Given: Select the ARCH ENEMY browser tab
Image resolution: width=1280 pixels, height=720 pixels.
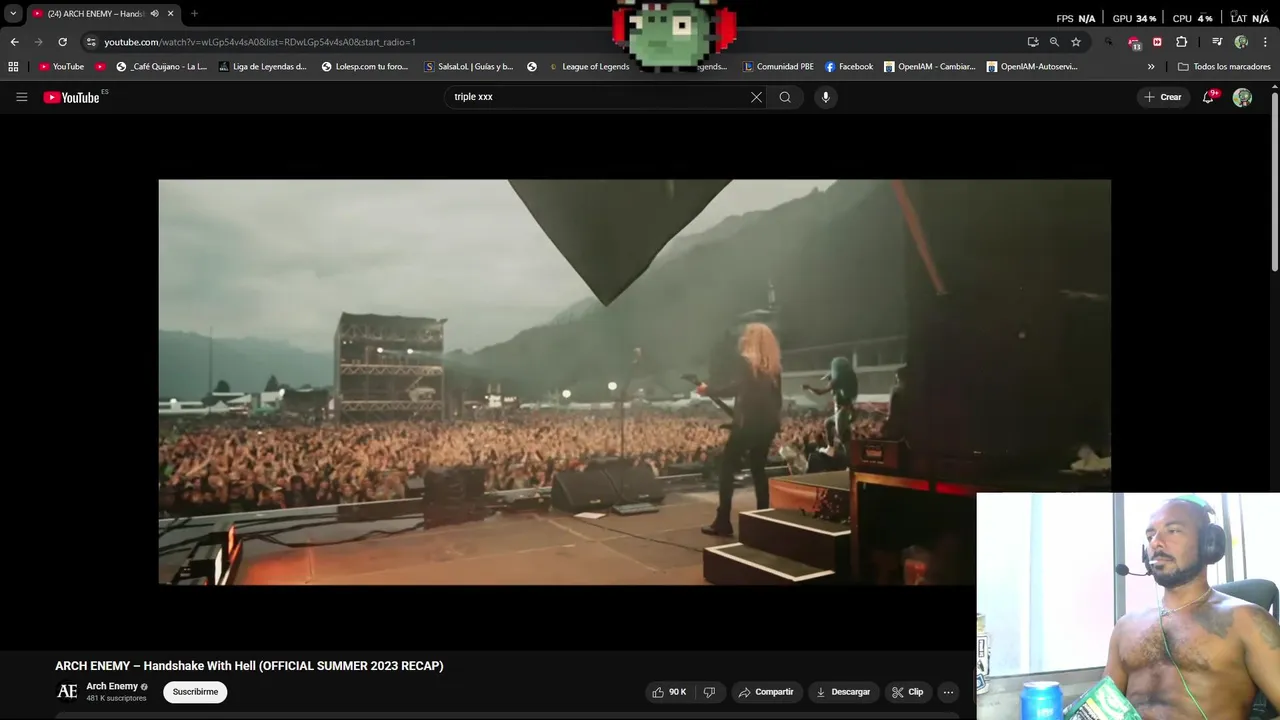Looking at the screenshot, I should pyautogui.click(x=104, y=14).
